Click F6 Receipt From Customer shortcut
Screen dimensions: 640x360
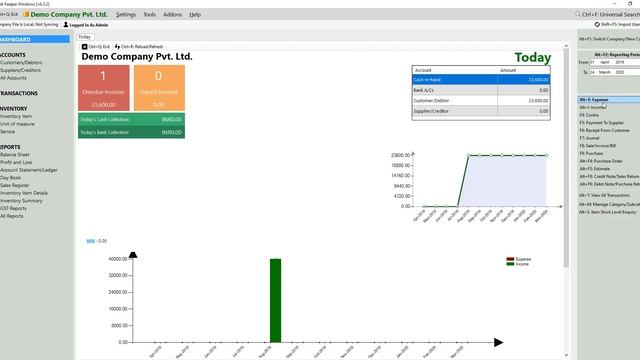pyautogui.click(x=604, y=131)
